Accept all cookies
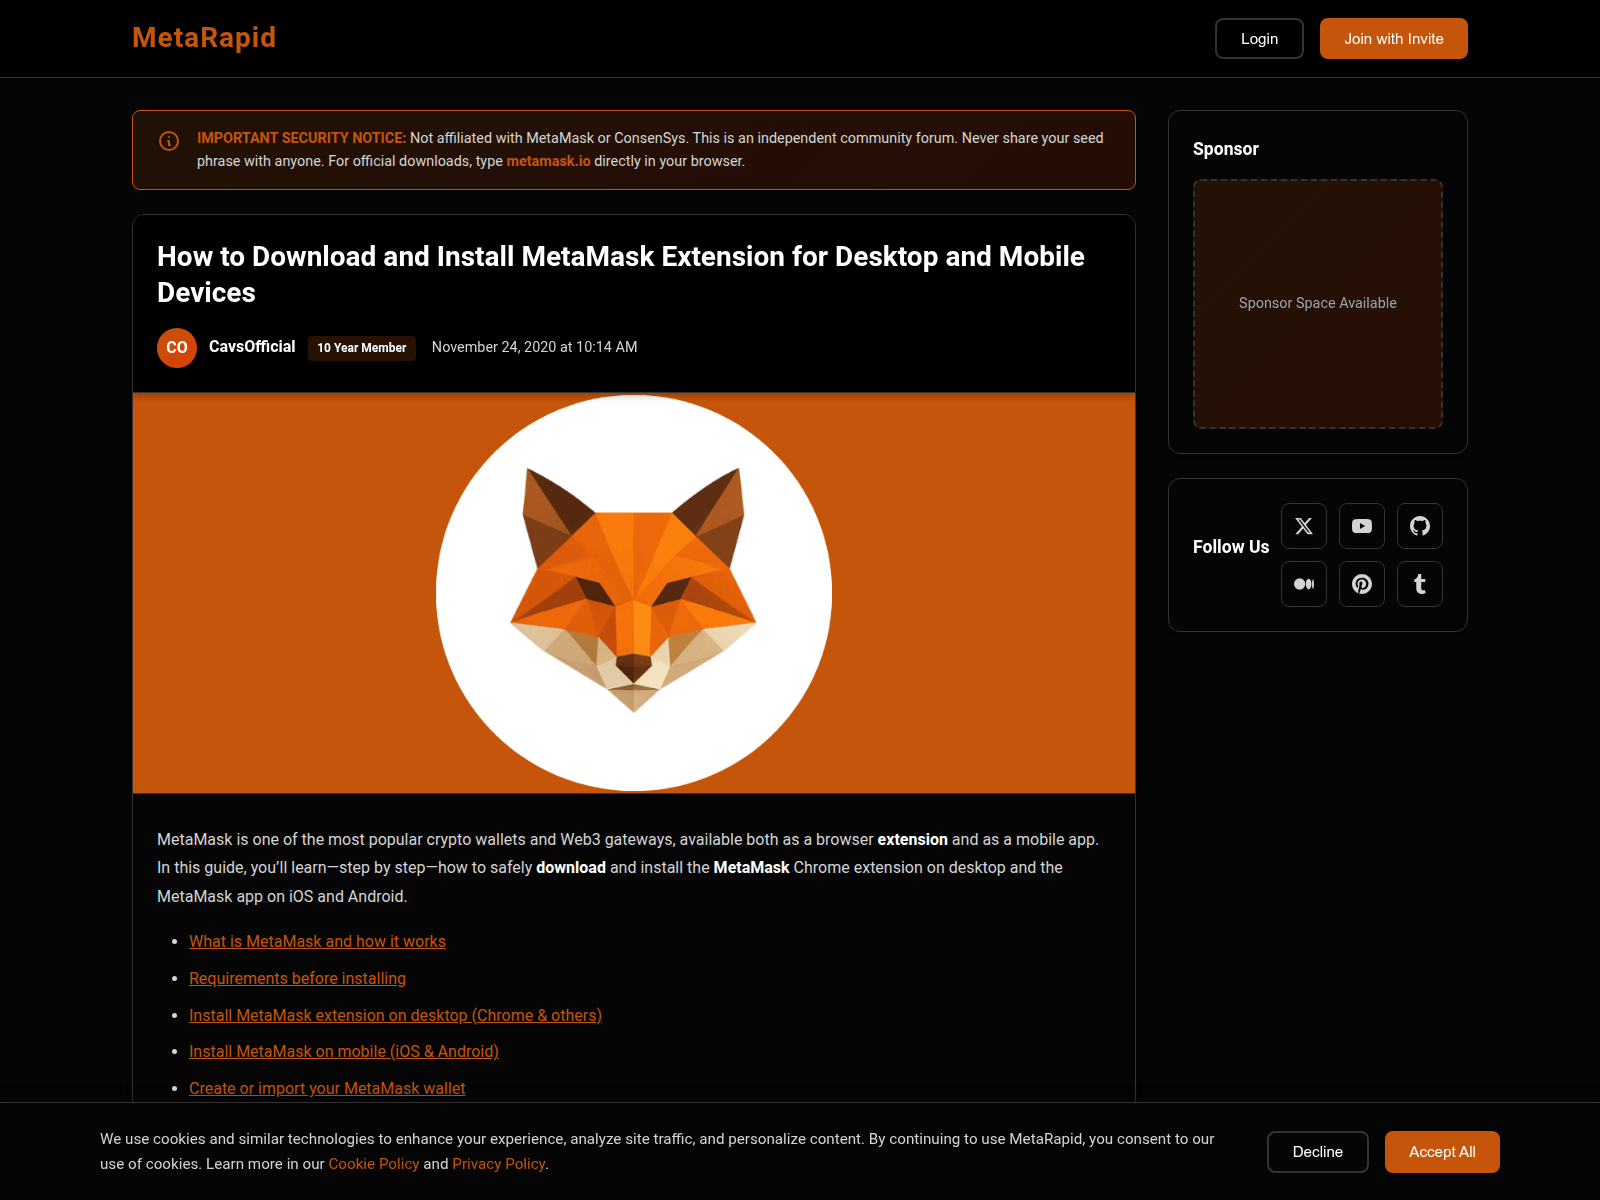This screenshot has height=1200, width=1600. (1442, 1152)
